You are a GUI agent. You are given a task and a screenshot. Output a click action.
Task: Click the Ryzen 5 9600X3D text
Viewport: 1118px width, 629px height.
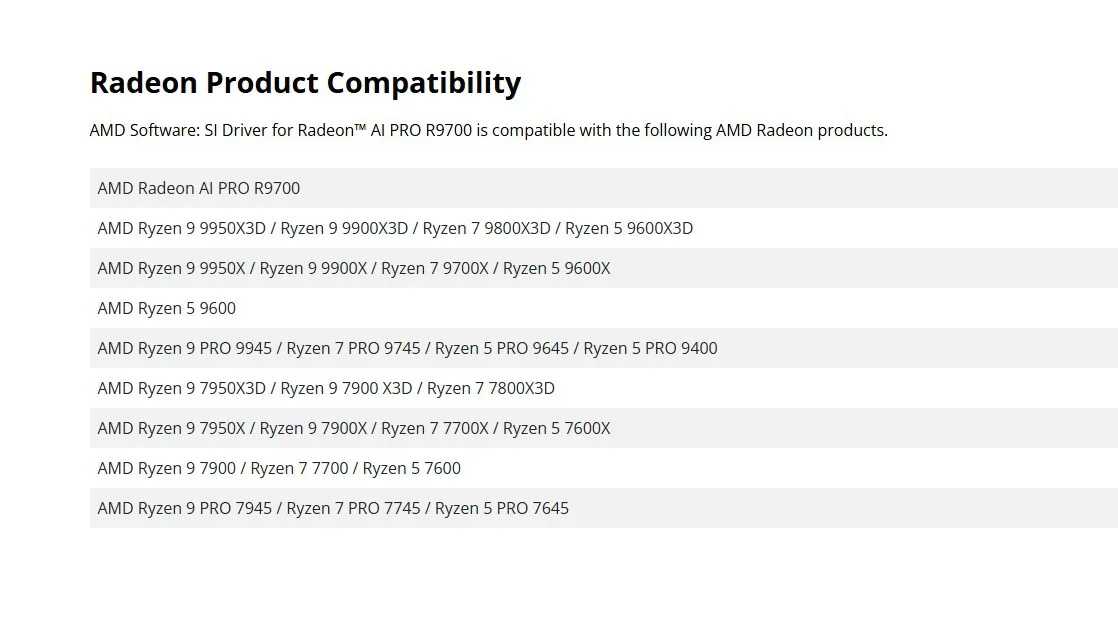tap(629, 228)
